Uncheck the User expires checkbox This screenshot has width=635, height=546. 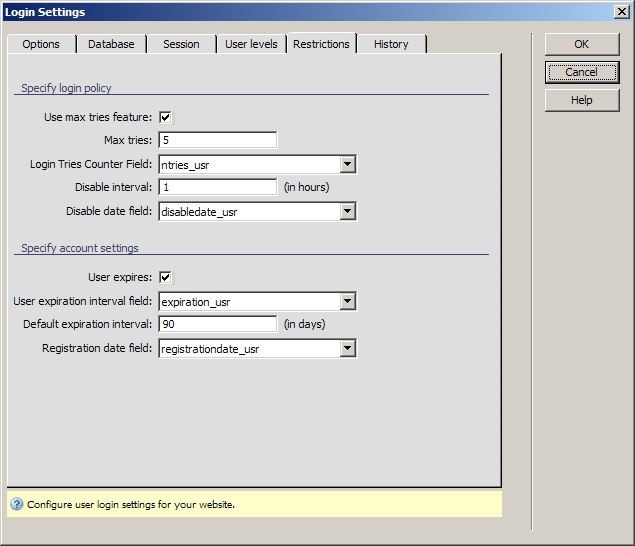click(x=166, y=277)
